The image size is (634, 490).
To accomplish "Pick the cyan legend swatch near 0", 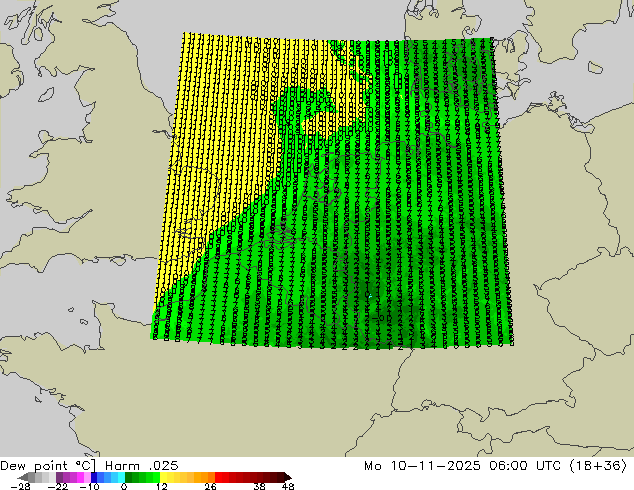I will [x=121, y=477].
